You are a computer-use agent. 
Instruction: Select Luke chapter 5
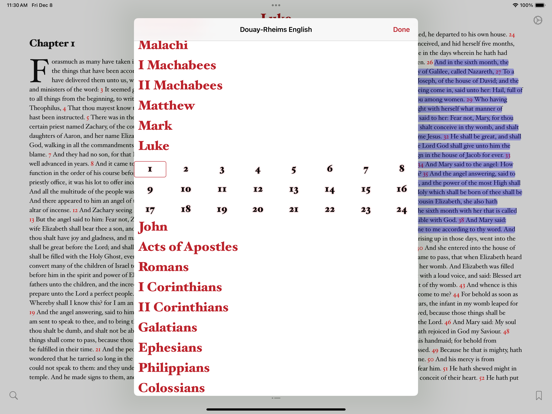(x=294, y=170)
